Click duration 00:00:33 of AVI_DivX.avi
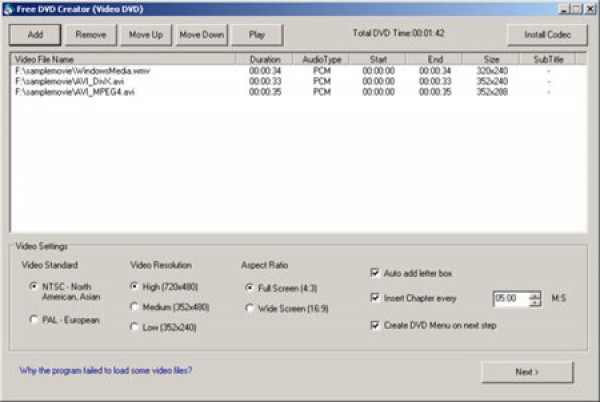Screen dimensions: 600x402 tap(265, 81)
